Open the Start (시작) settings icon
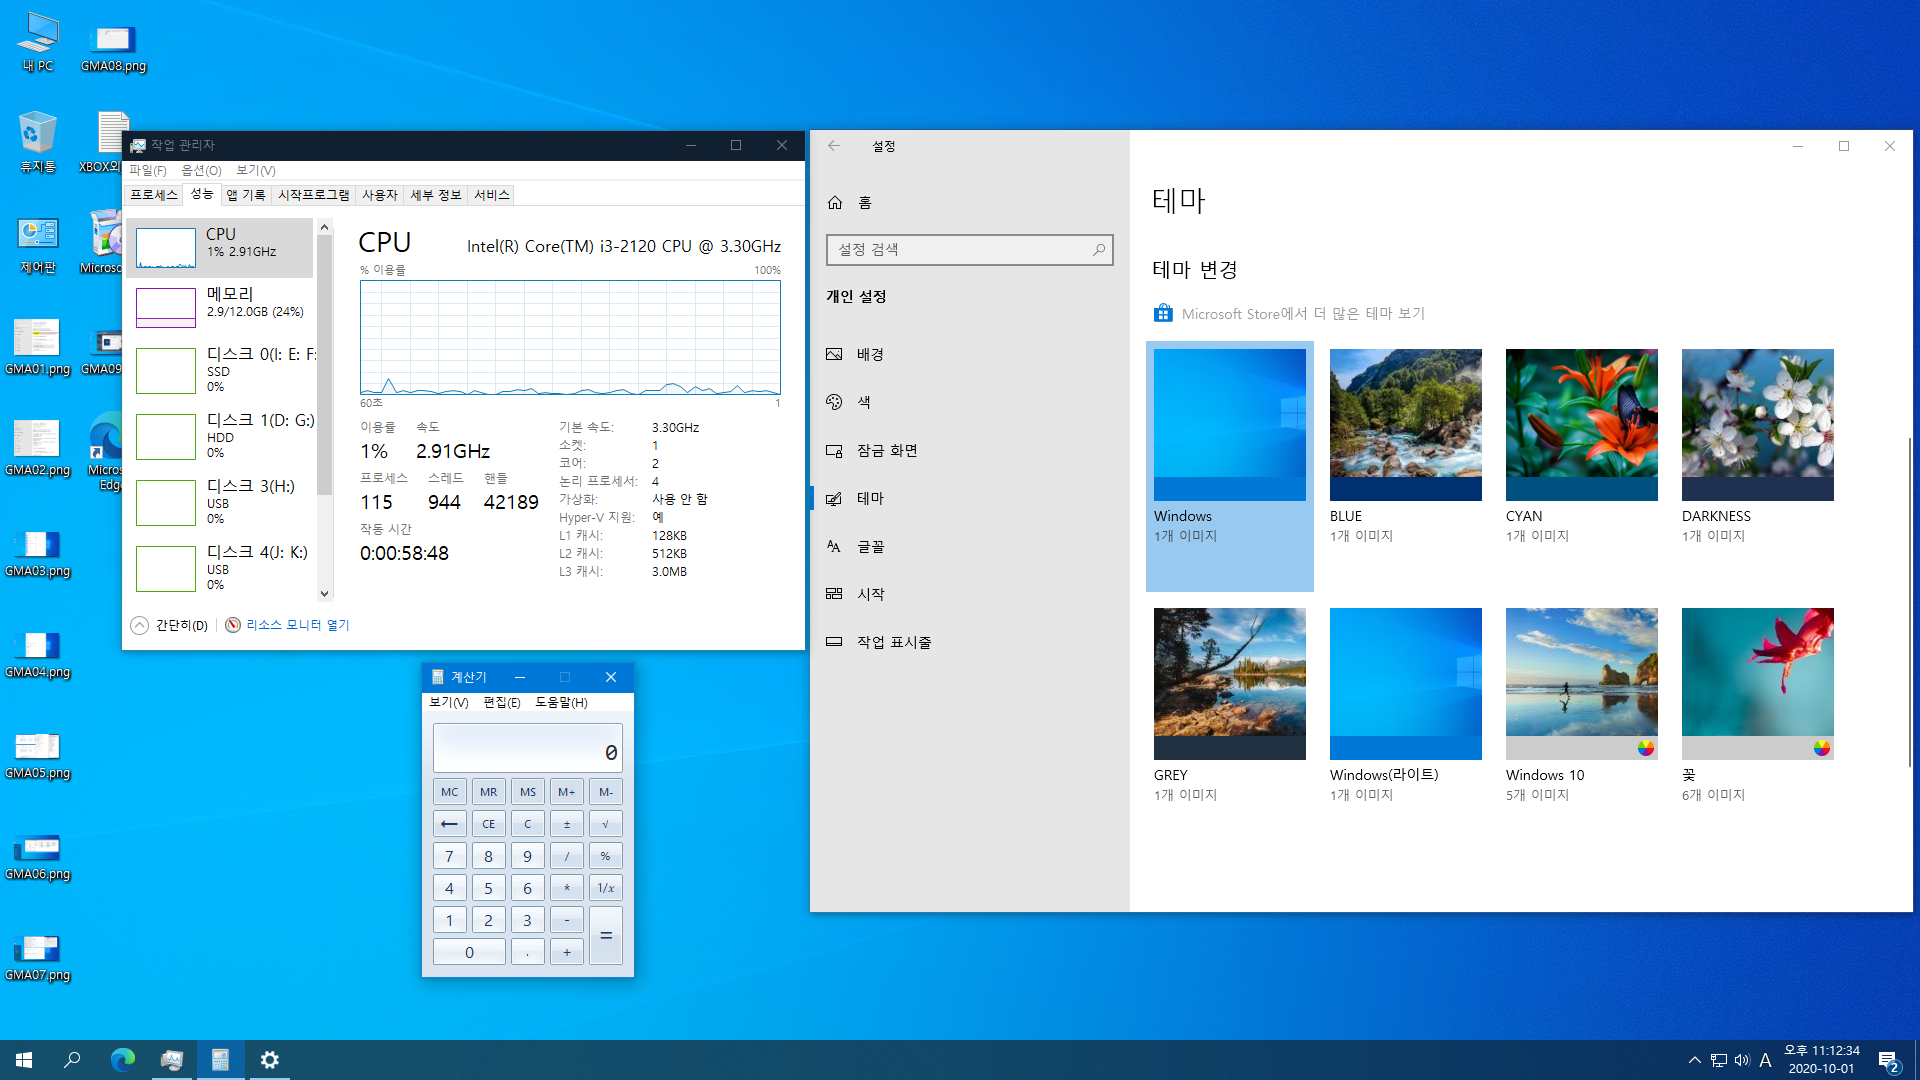The width and height of the screenshot is (1920, 1080). (x=835, y=594)
